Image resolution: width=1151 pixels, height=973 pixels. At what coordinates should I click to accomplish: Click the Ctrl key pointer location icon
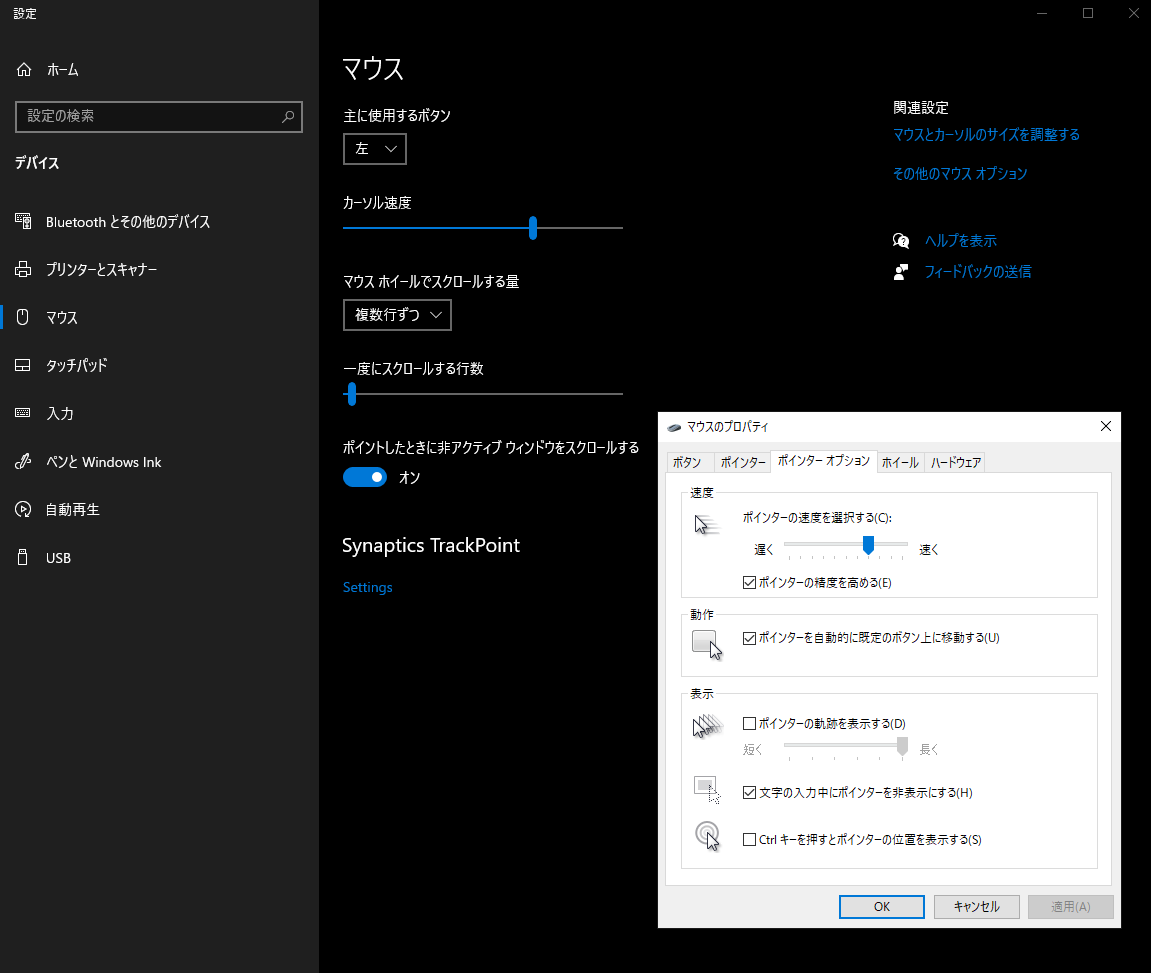(x=707, y=835)
